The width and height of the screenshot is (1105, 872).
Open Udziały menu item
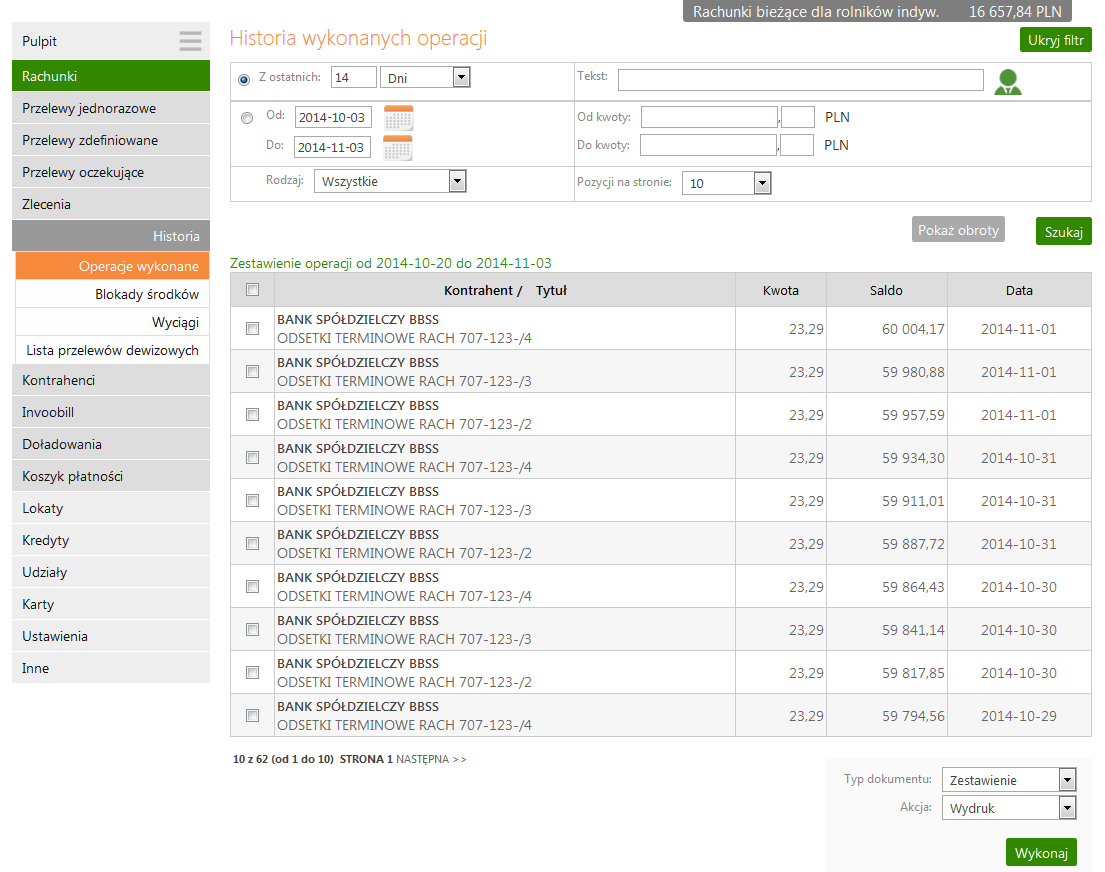[x=111, y=572]
